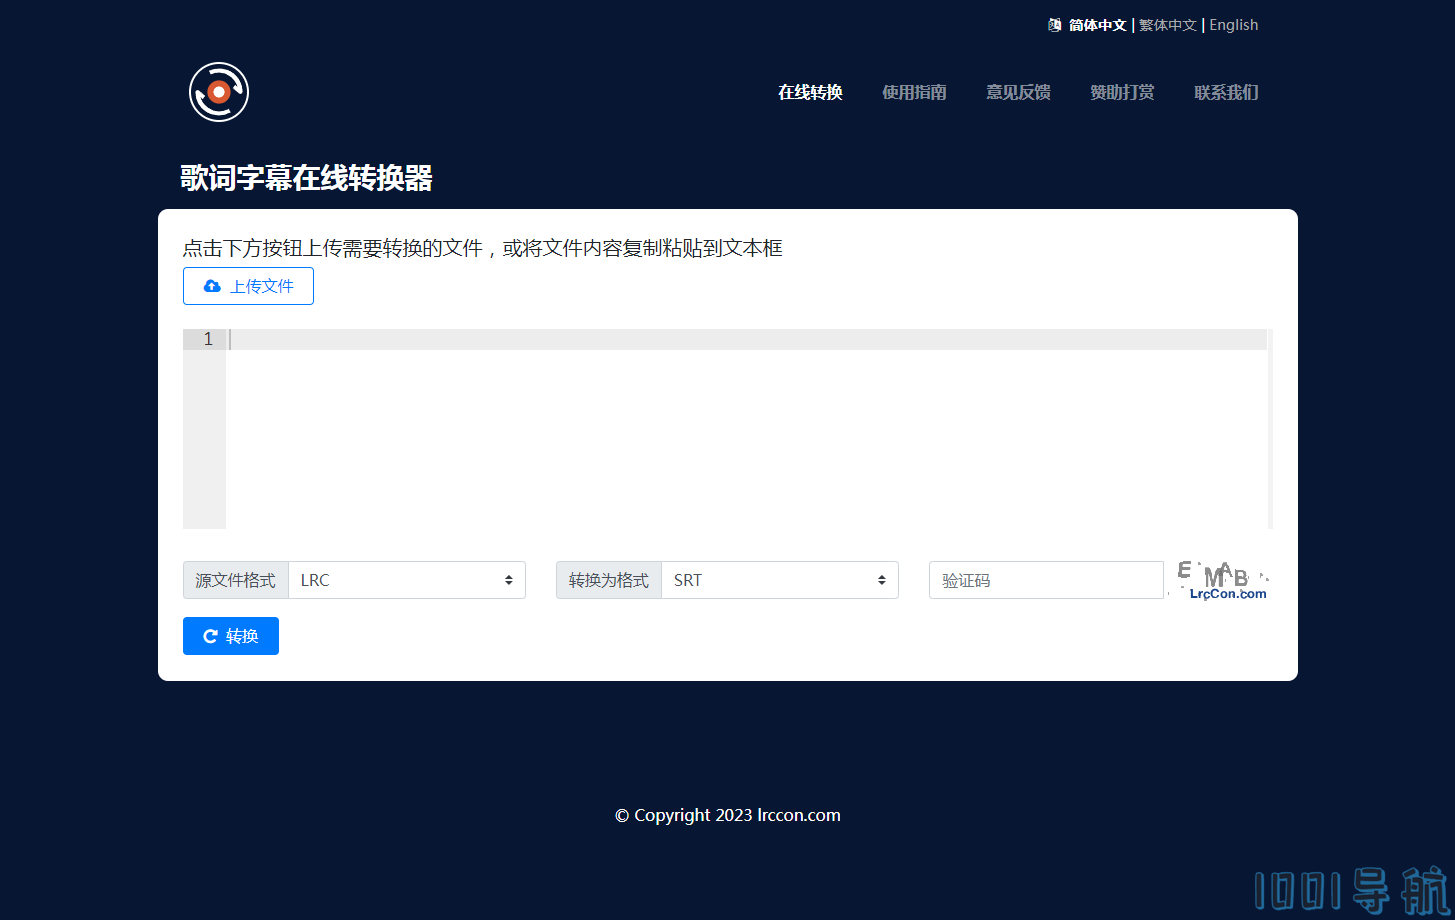Expand the 转换为格式 SRT dropdown
The height and width of the screenshot is (920, 1455).
click(x=779, y=580)
